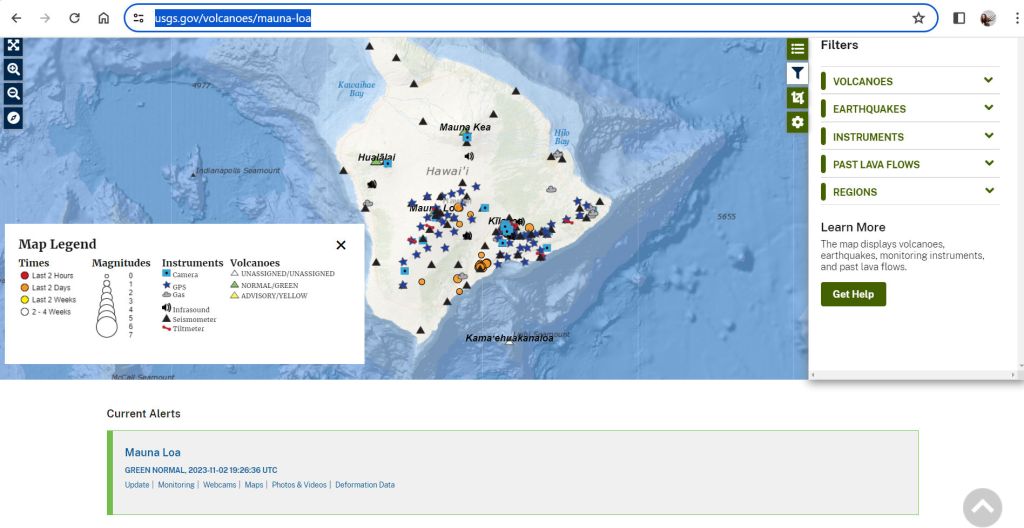Expand the Earthquakes filter section
Viewport: 1024px width, 528px height.
909,109
